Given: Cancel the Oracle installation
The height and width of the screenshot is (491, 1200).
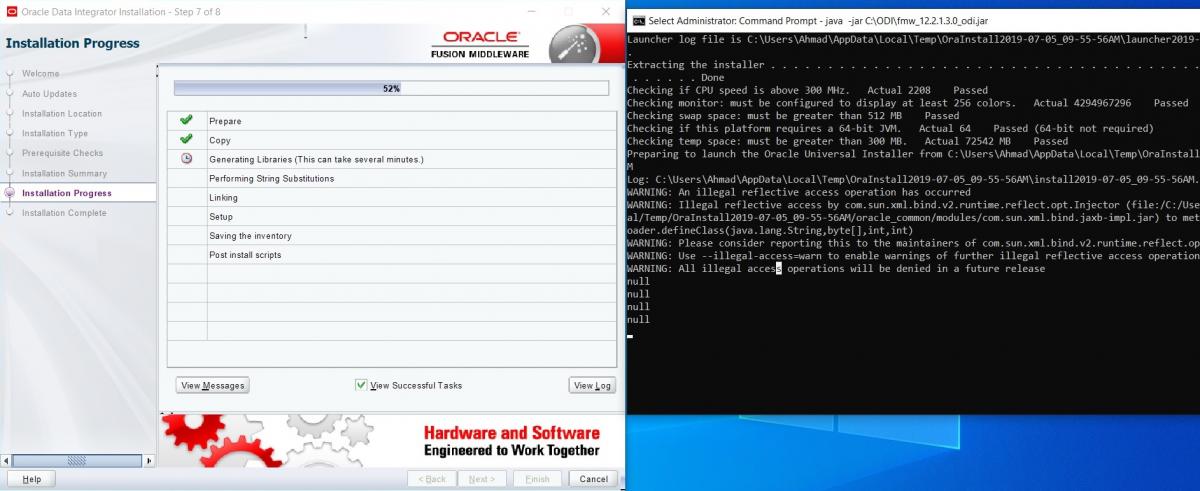Looking at the screenshot, I should pos(593,479).
